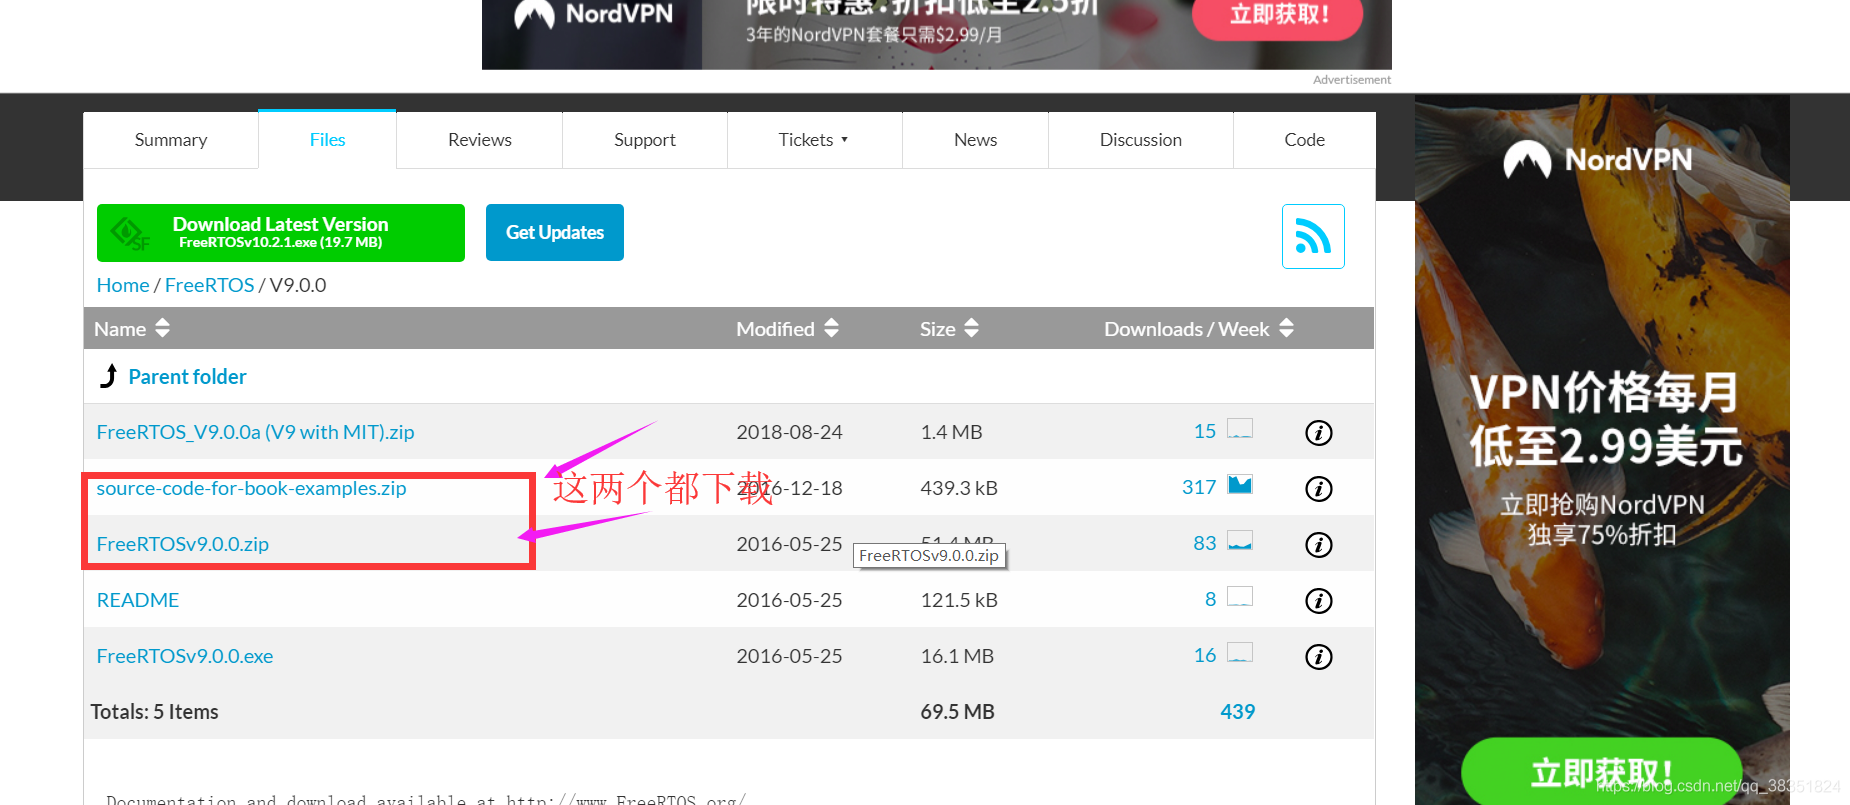Sort the file list by Name
Viewport: 1850px width, 805px height.
coord(132,328)
